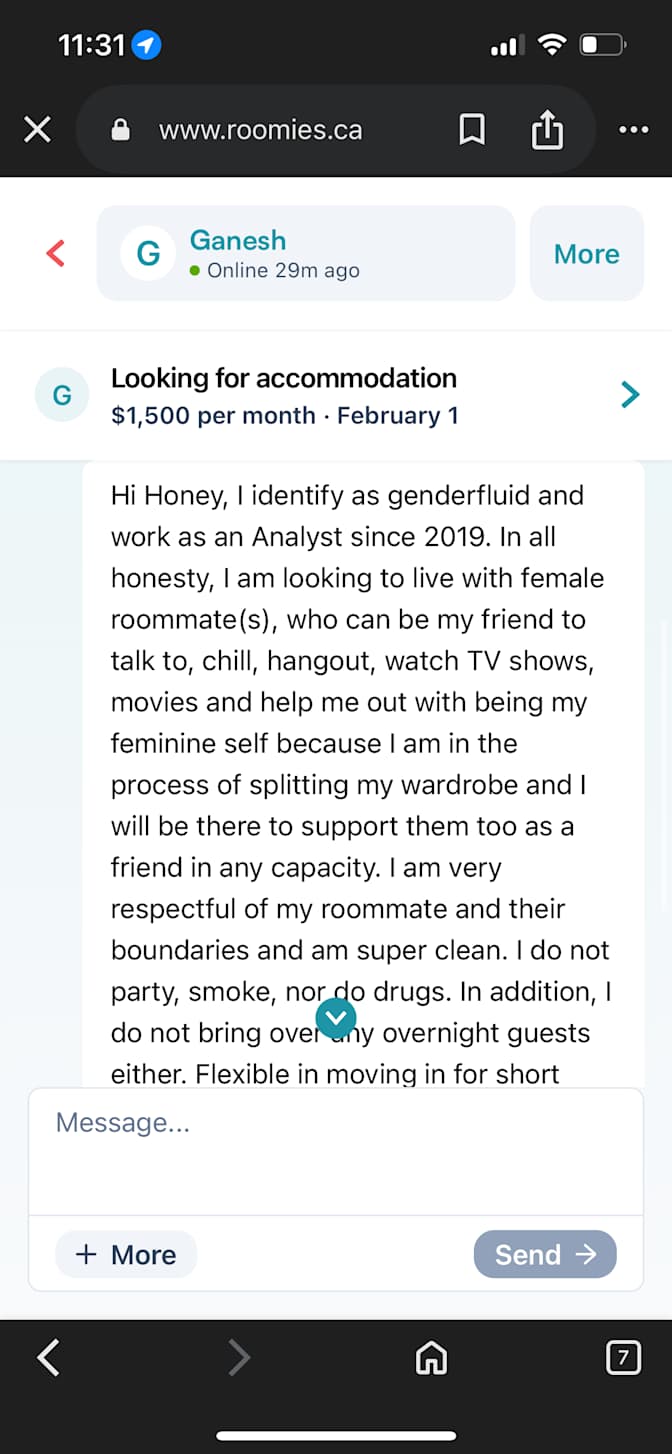Tap the home icon in the bottom bar
This screenshot has height=1454, width=672.
[431, 1357]
